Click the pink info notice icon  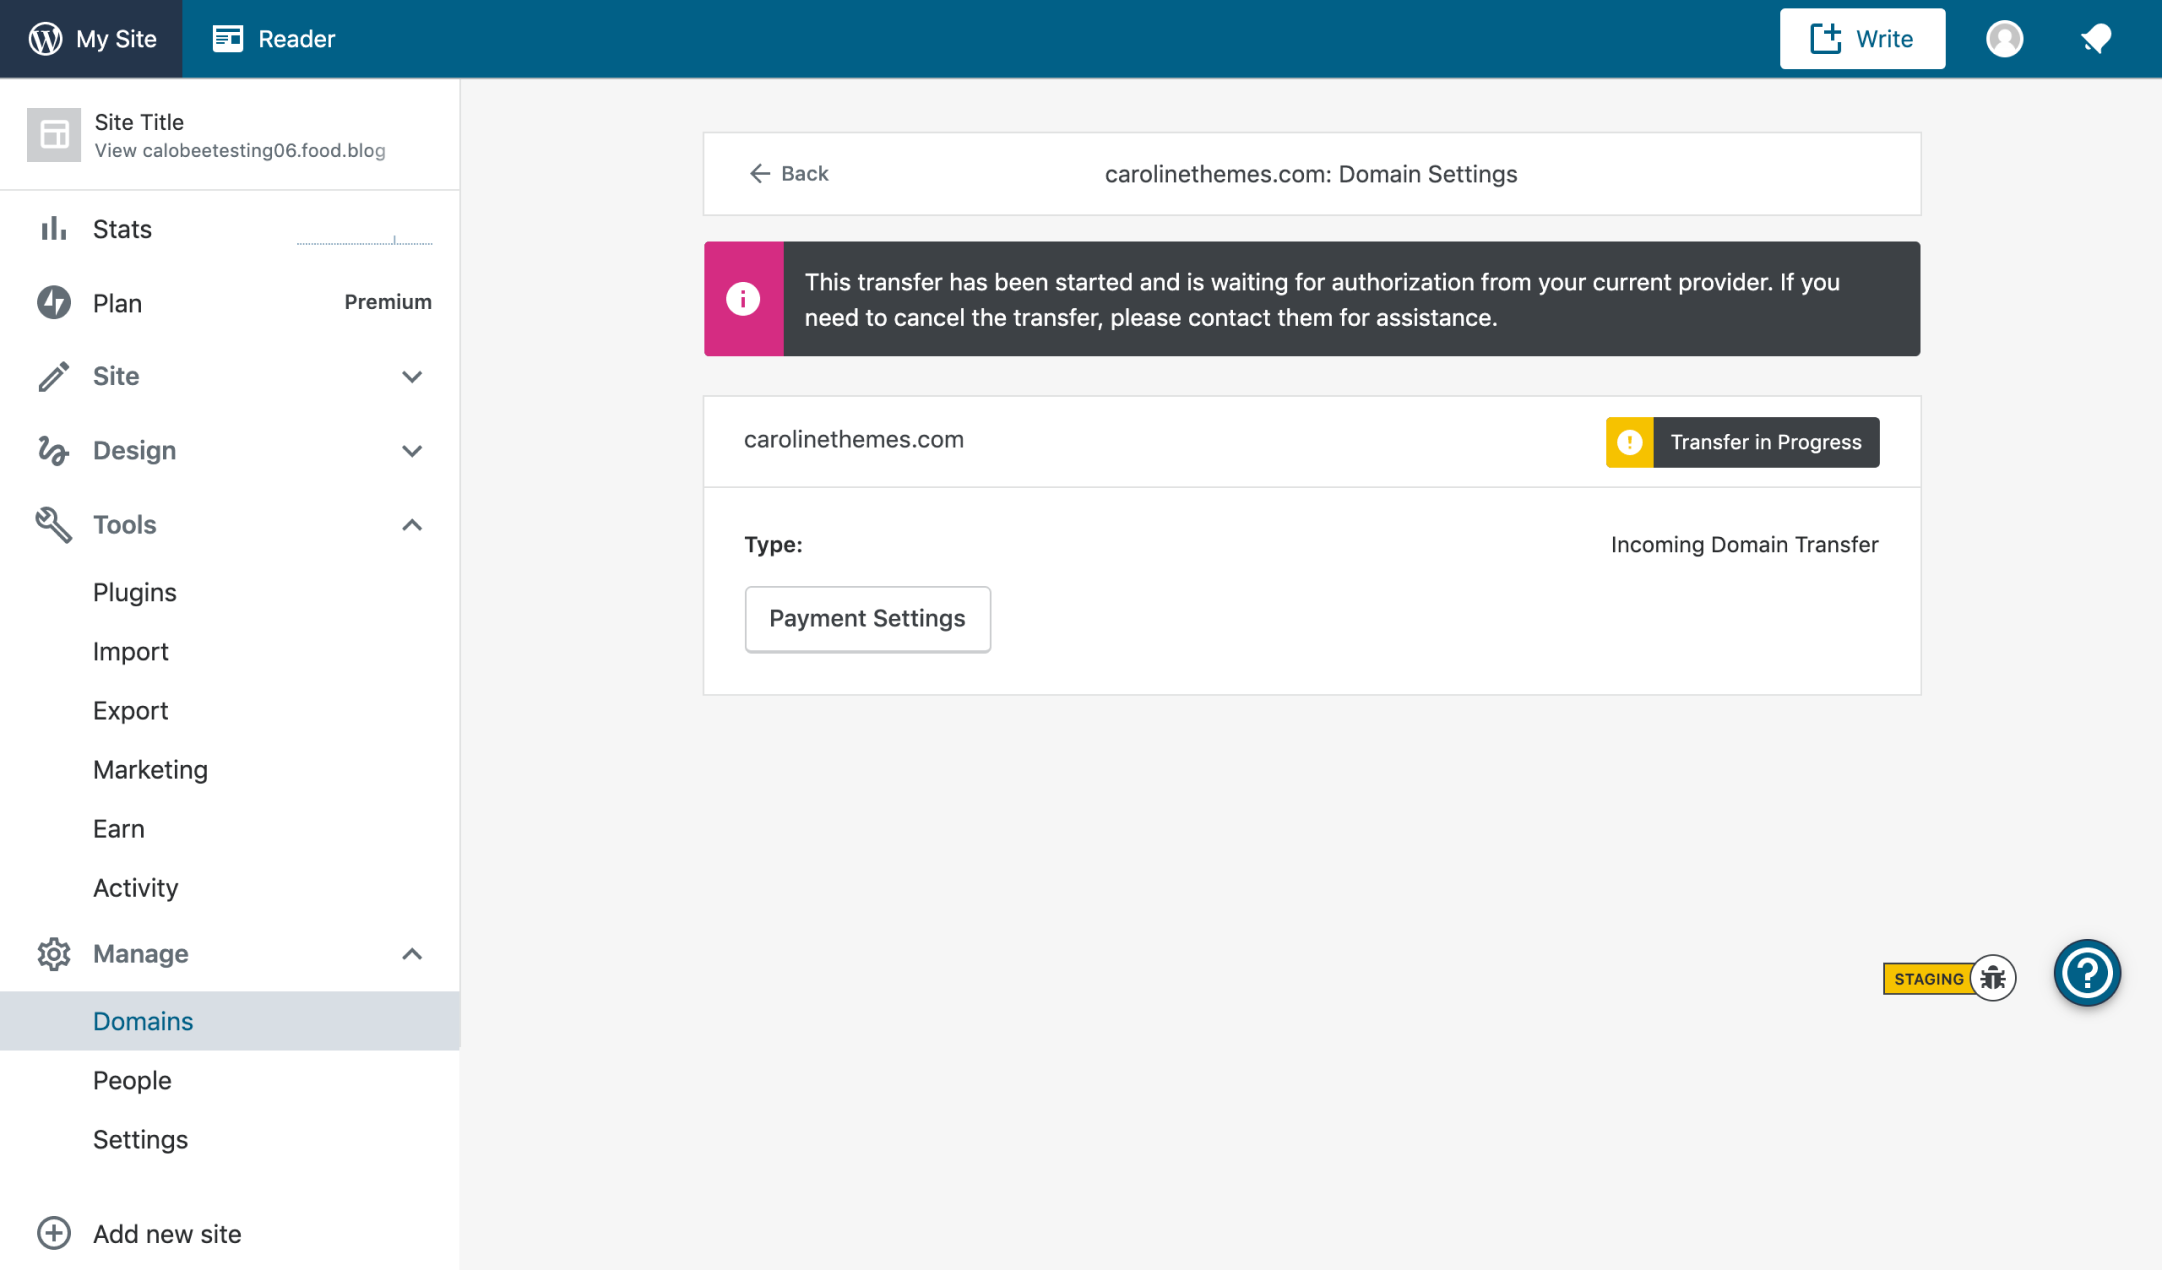743,298
